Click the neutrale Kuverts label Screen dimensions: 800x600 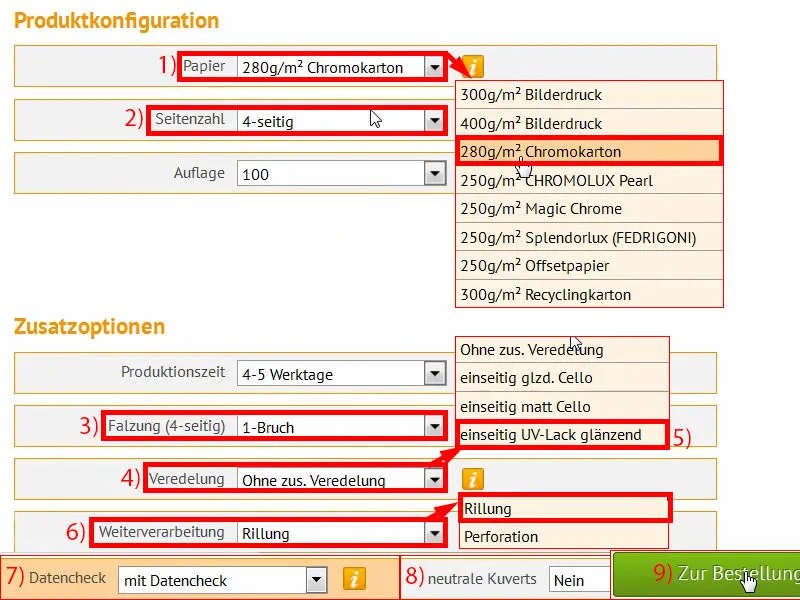click(482, 579)
